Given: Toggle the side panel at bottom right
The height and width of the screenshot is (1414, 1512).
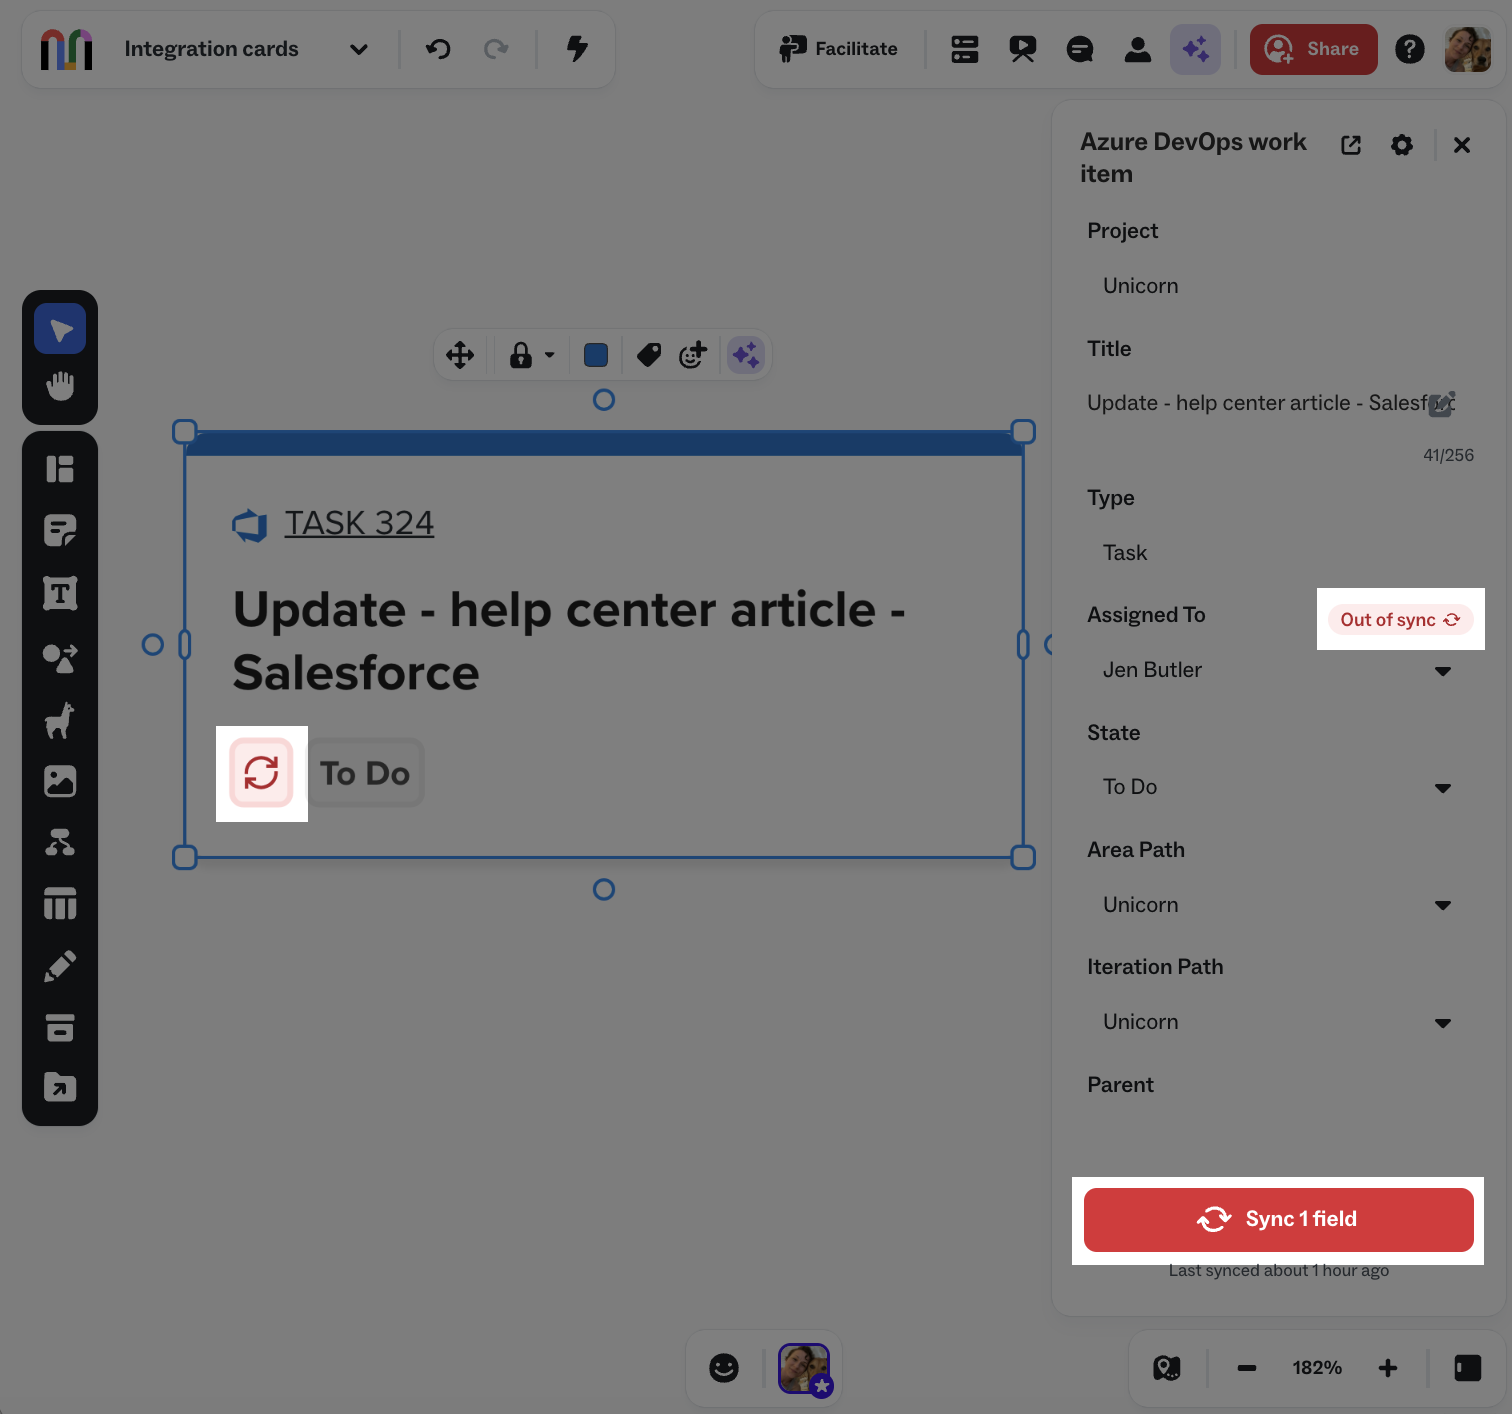Looking at the screenshot, I should pyautogui.click(x=1467, y=1368).
